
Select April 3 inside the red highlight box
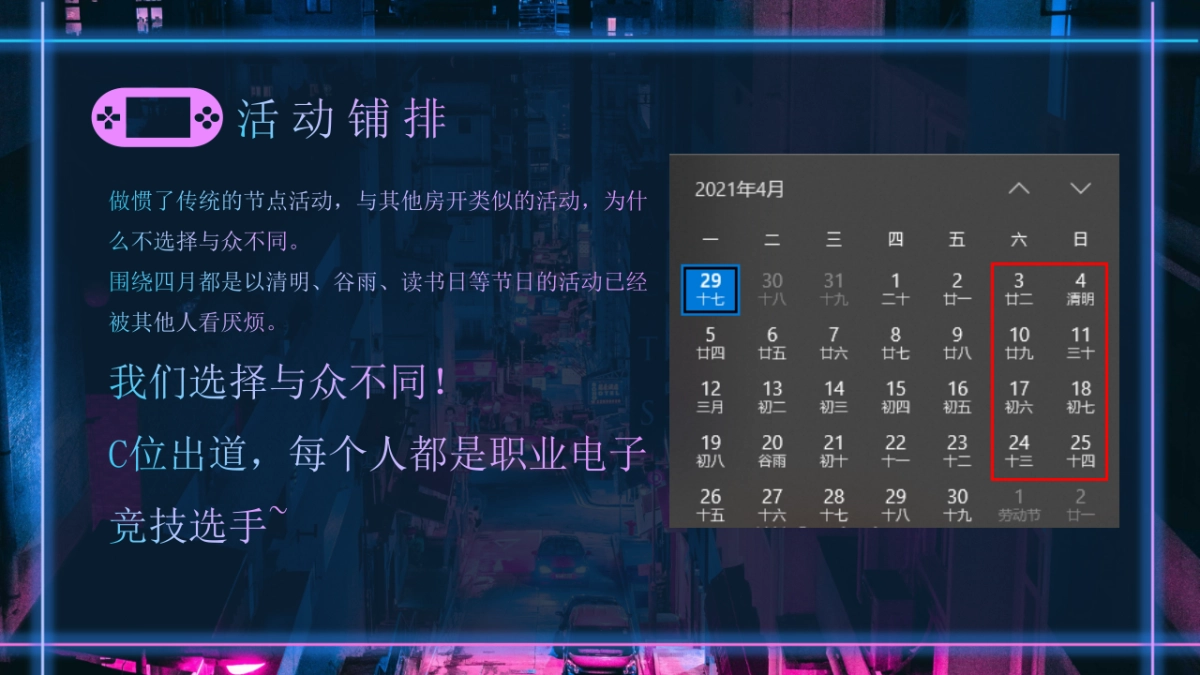pyautogui.click(x=1019, y=288)
